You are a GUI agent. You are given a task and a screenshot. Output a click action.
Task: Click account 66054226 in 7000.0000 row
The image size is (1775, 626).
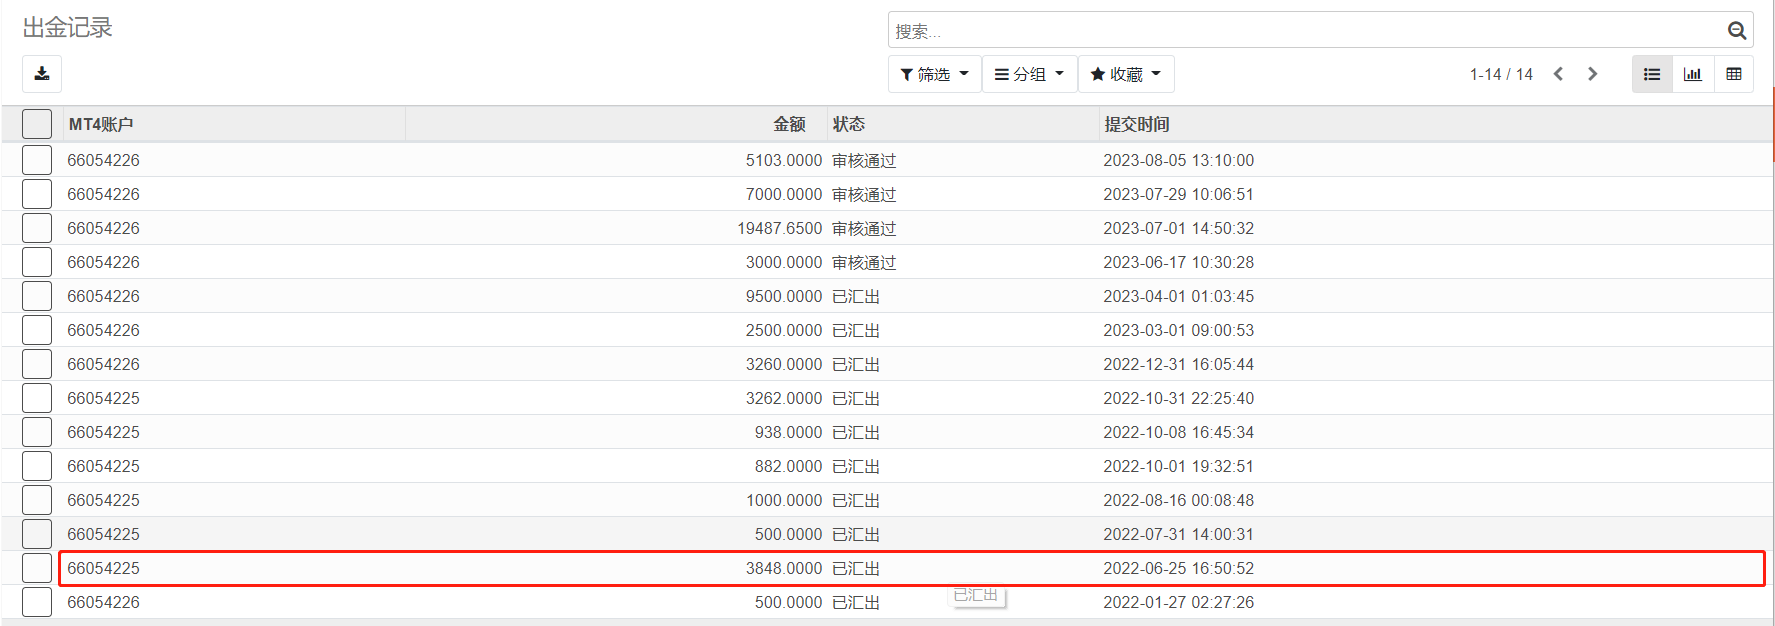pyautogui.click(x=103, y=194)
